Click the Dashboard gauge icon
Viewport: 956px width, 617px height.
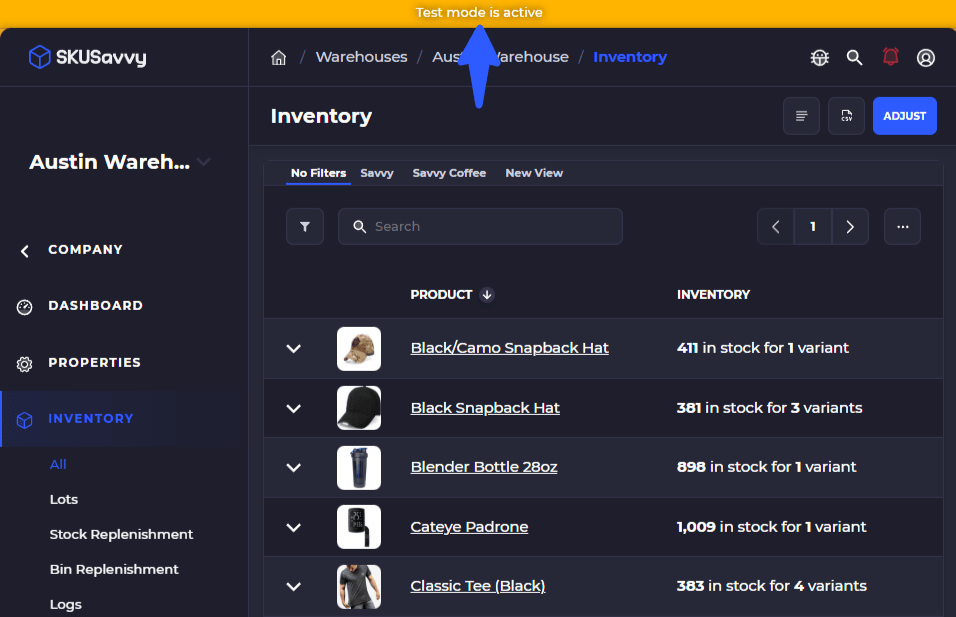pos(24,307)
